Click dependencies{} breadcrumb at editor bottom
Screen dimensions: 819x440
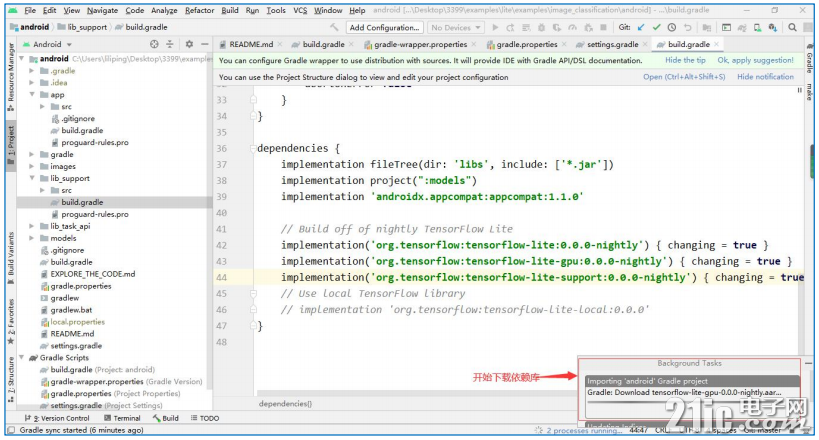[x=285, y=403]
